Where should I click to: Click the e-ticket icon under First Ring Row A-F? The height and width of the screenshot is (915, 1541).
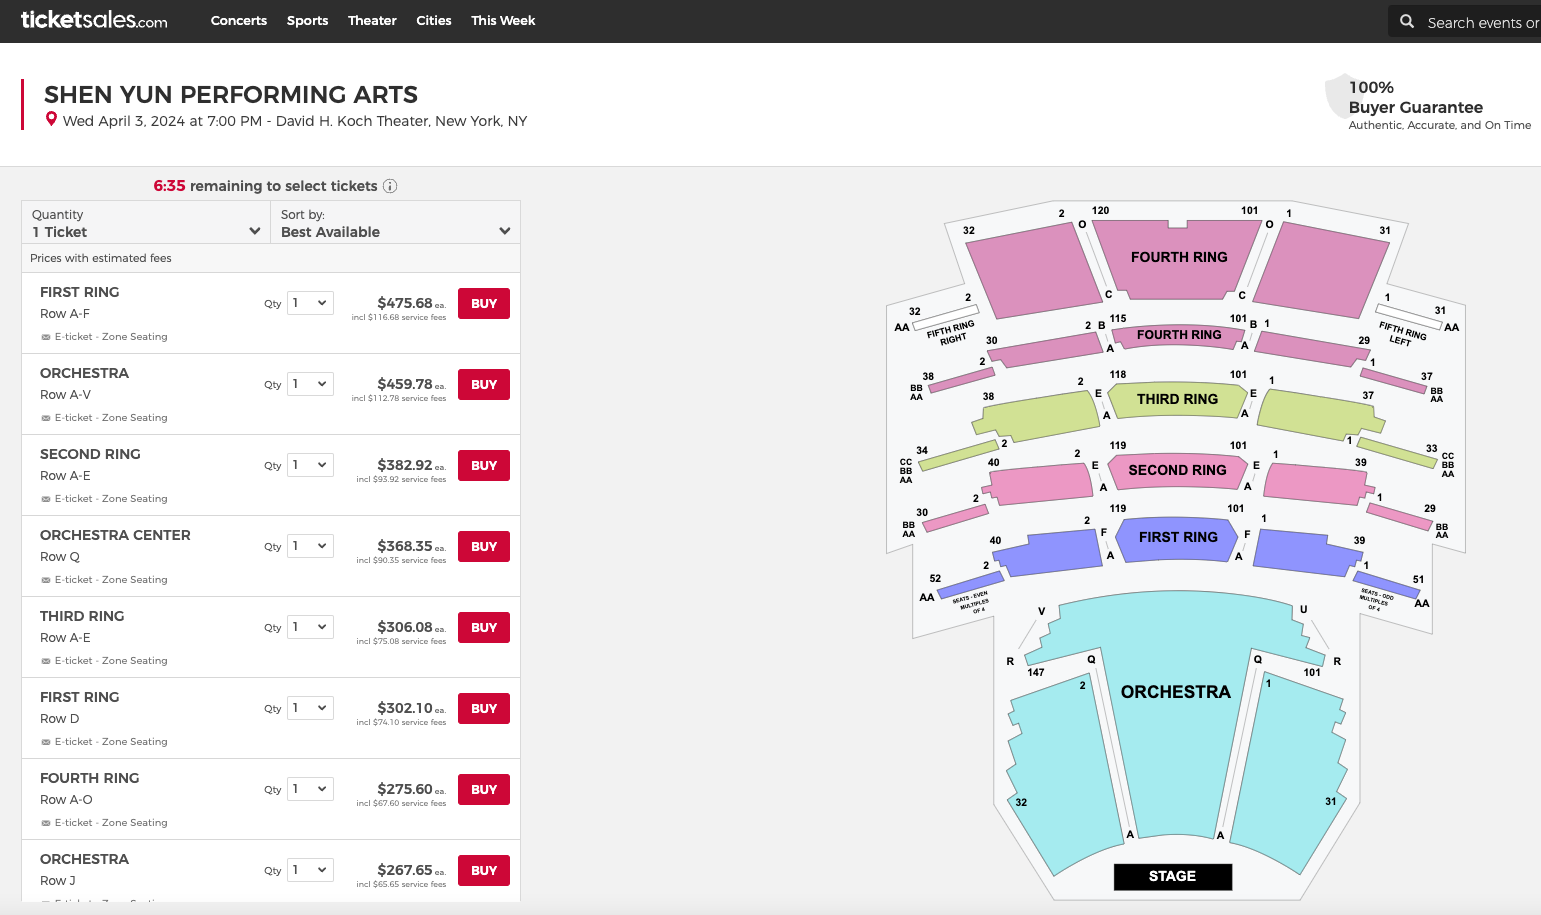(45, 337)
